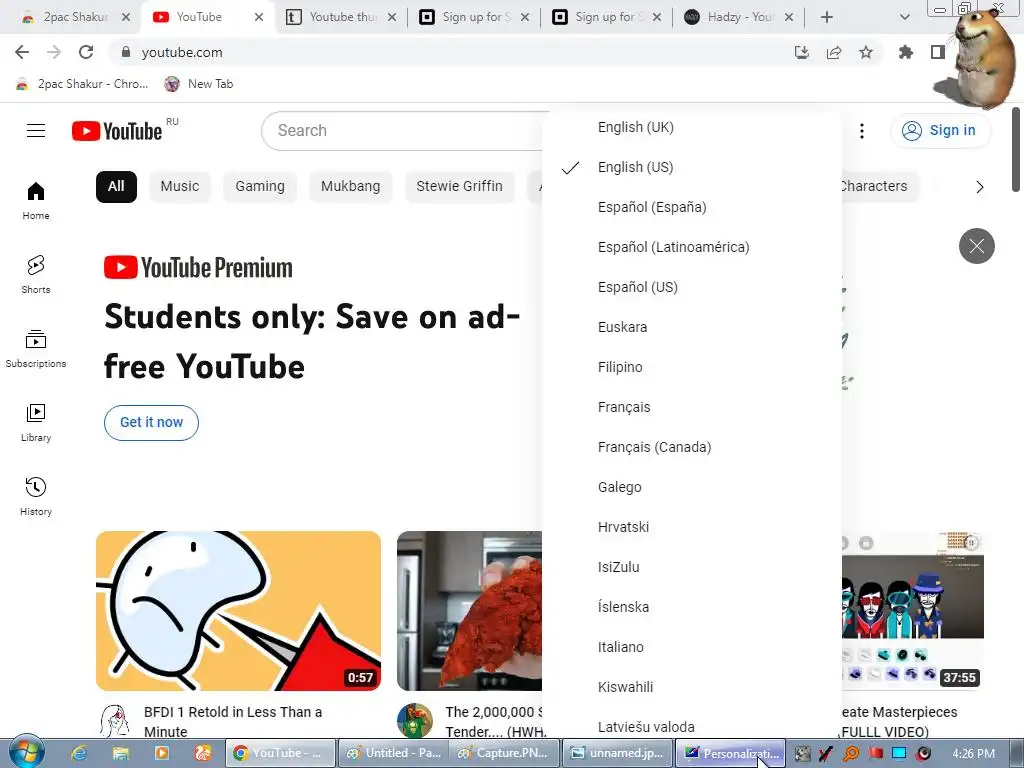Open BFDI 1 Retold channel avatar
This screenshot has width=1024, height=768.
[115, 721]
